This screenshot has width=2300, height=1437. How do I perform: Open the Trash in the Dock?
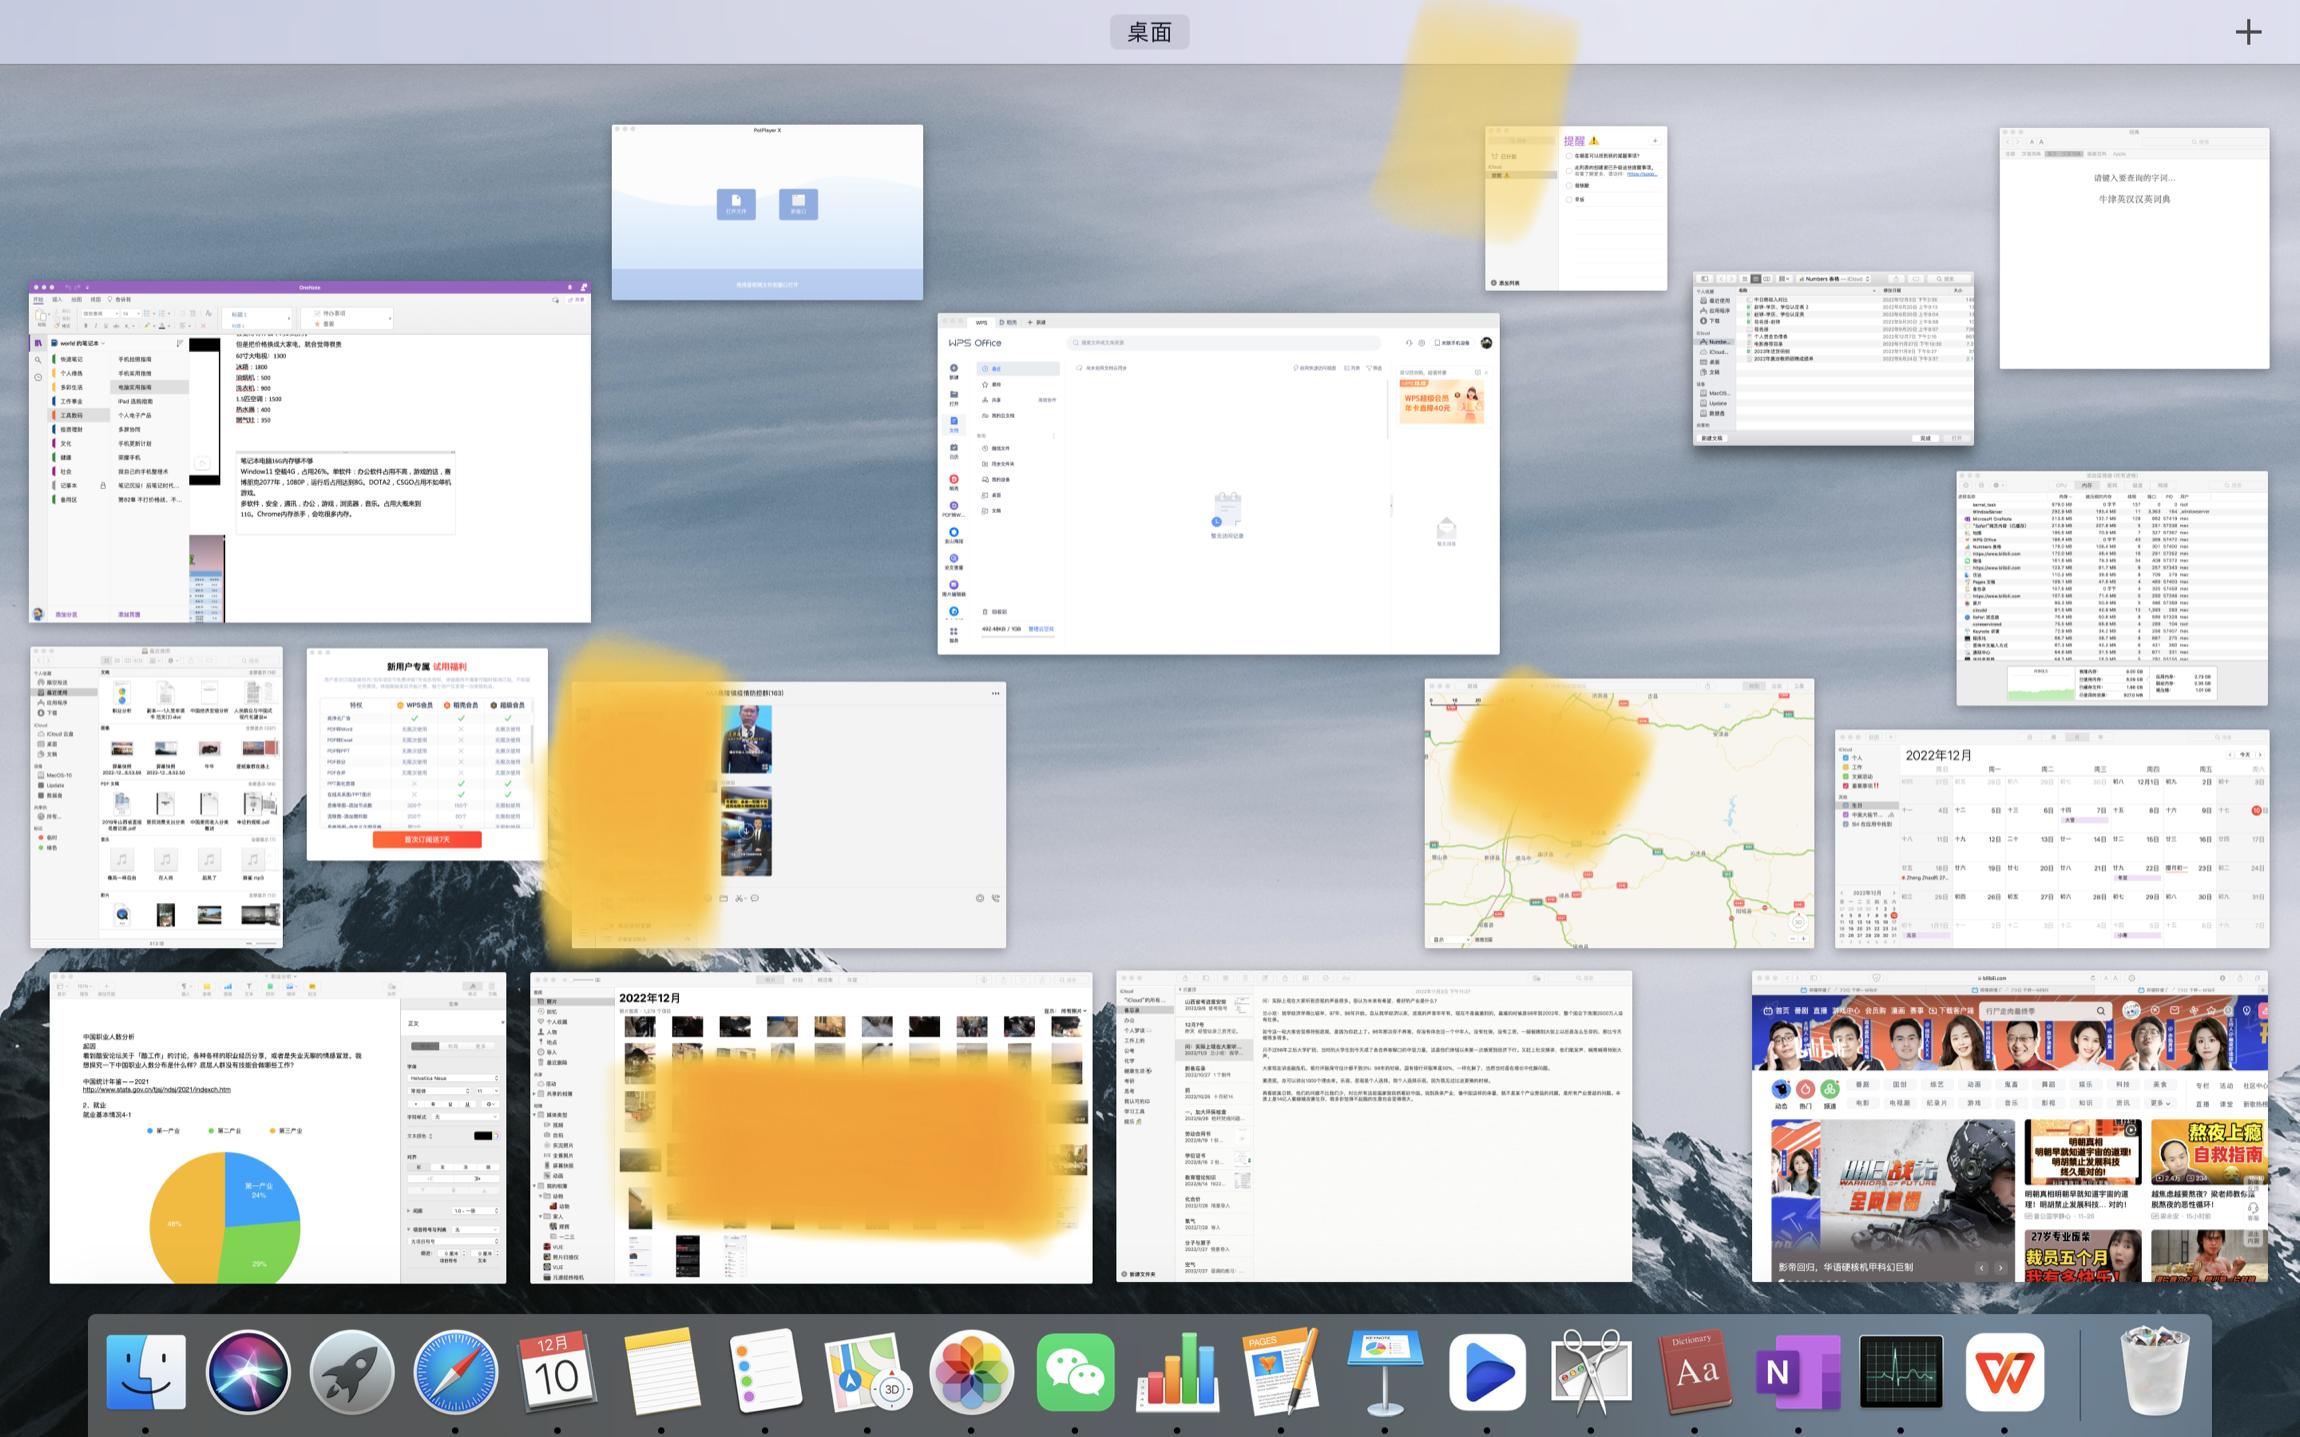[x=2155, y=1372]
